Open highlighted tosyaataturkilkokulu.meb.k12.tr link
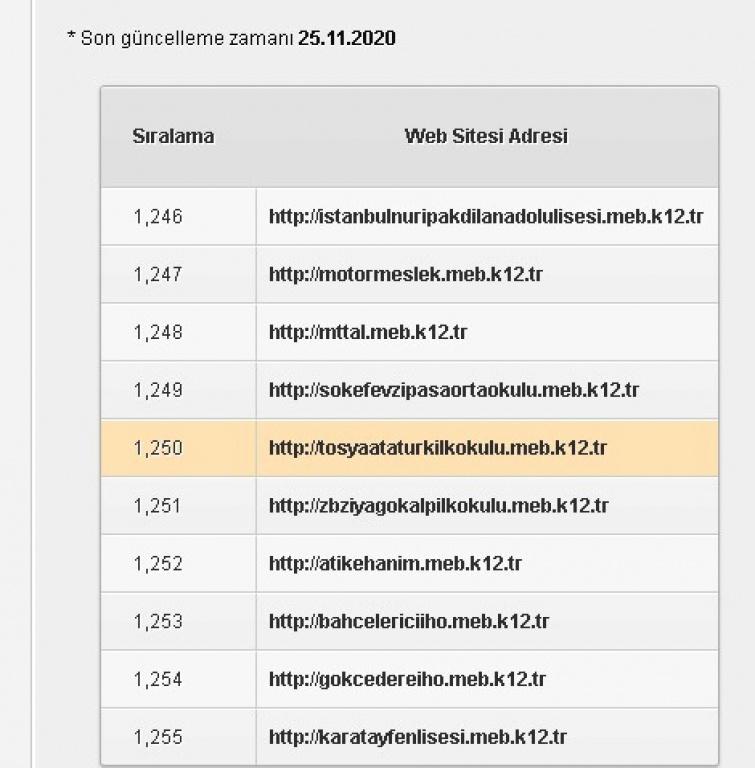 pyautogui.click(x=438, y=448)
